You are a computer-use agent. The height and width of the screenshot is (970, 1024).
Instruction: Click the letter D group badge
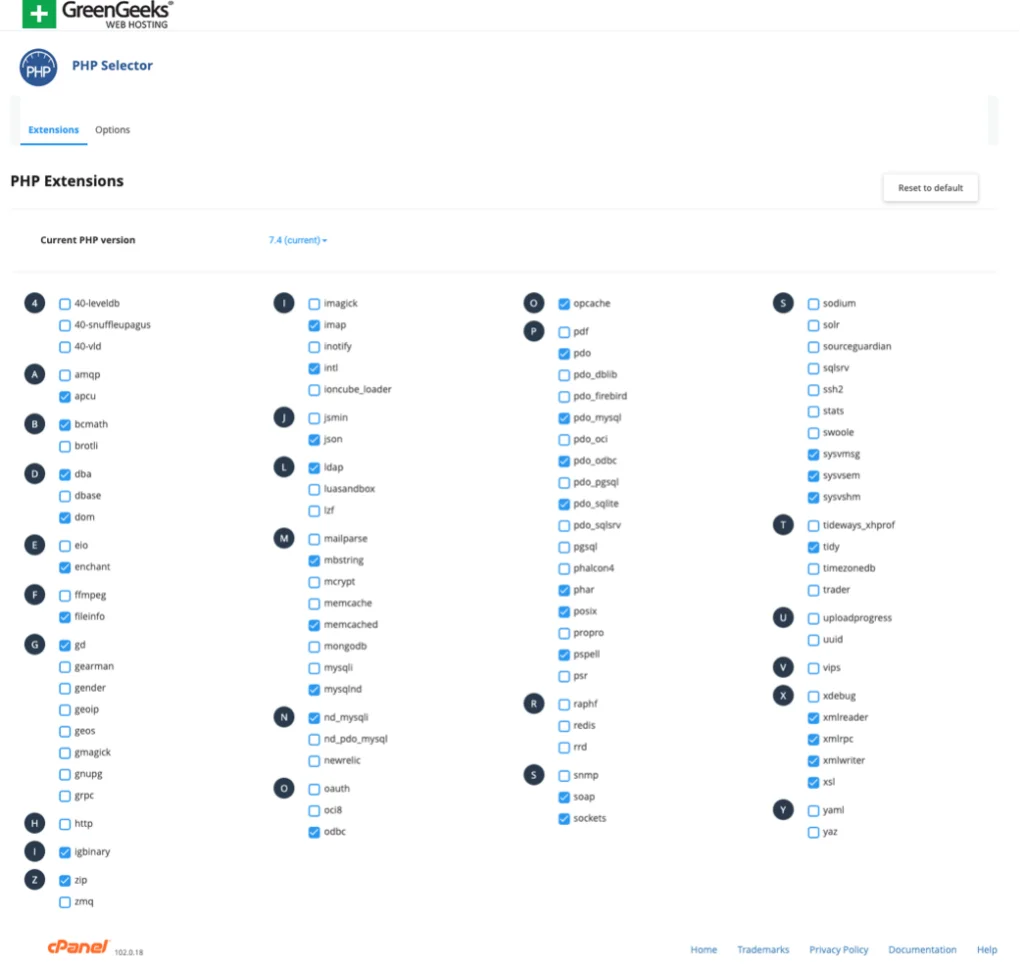coord(35,474)
